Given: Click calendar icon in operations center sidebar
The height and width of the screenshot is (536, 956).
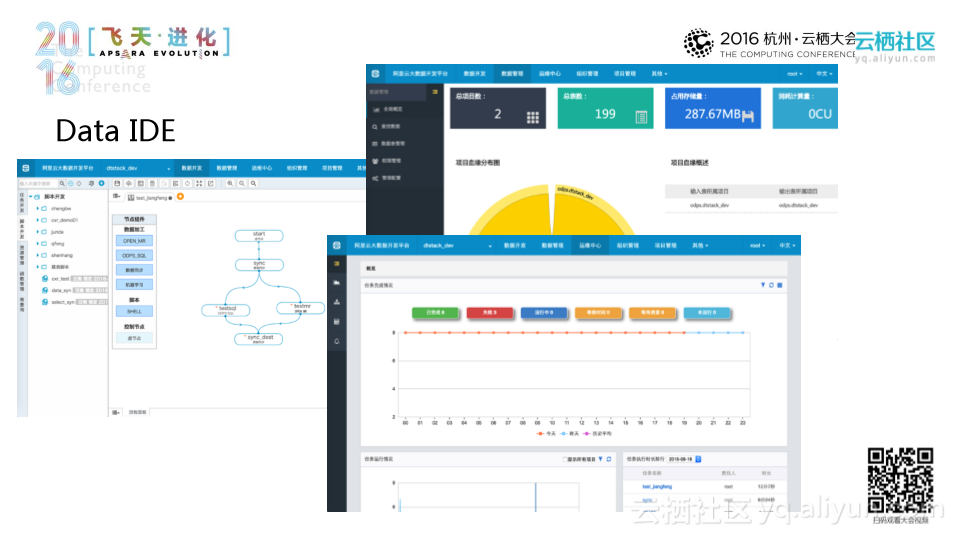Looking at the screenshot, I should [x=337, y=321].
